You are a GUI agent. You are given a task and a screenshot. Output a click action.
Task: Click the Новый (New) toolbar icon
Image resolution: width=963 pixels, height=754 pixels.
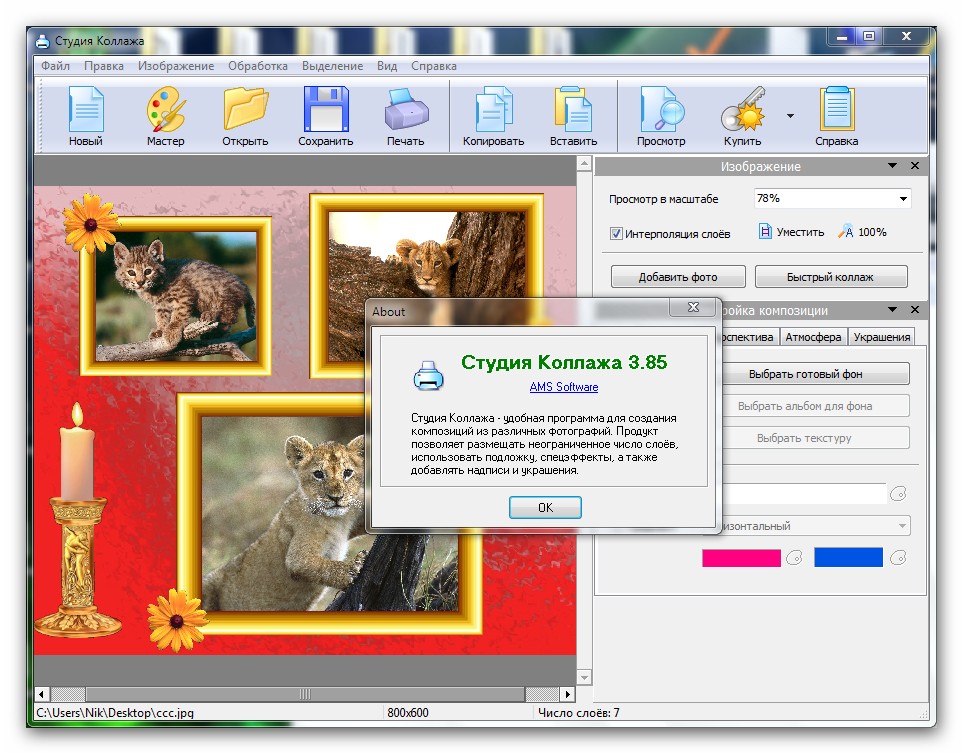(86, 109)
